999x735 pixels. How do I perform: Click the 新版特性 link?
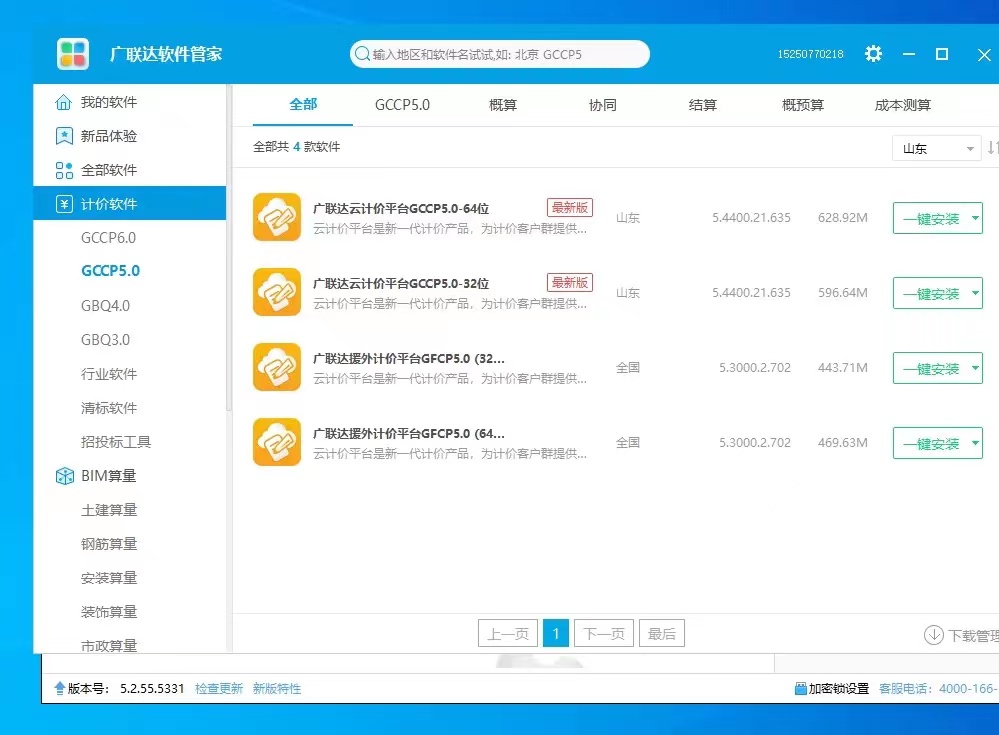[x=277, y=689]
